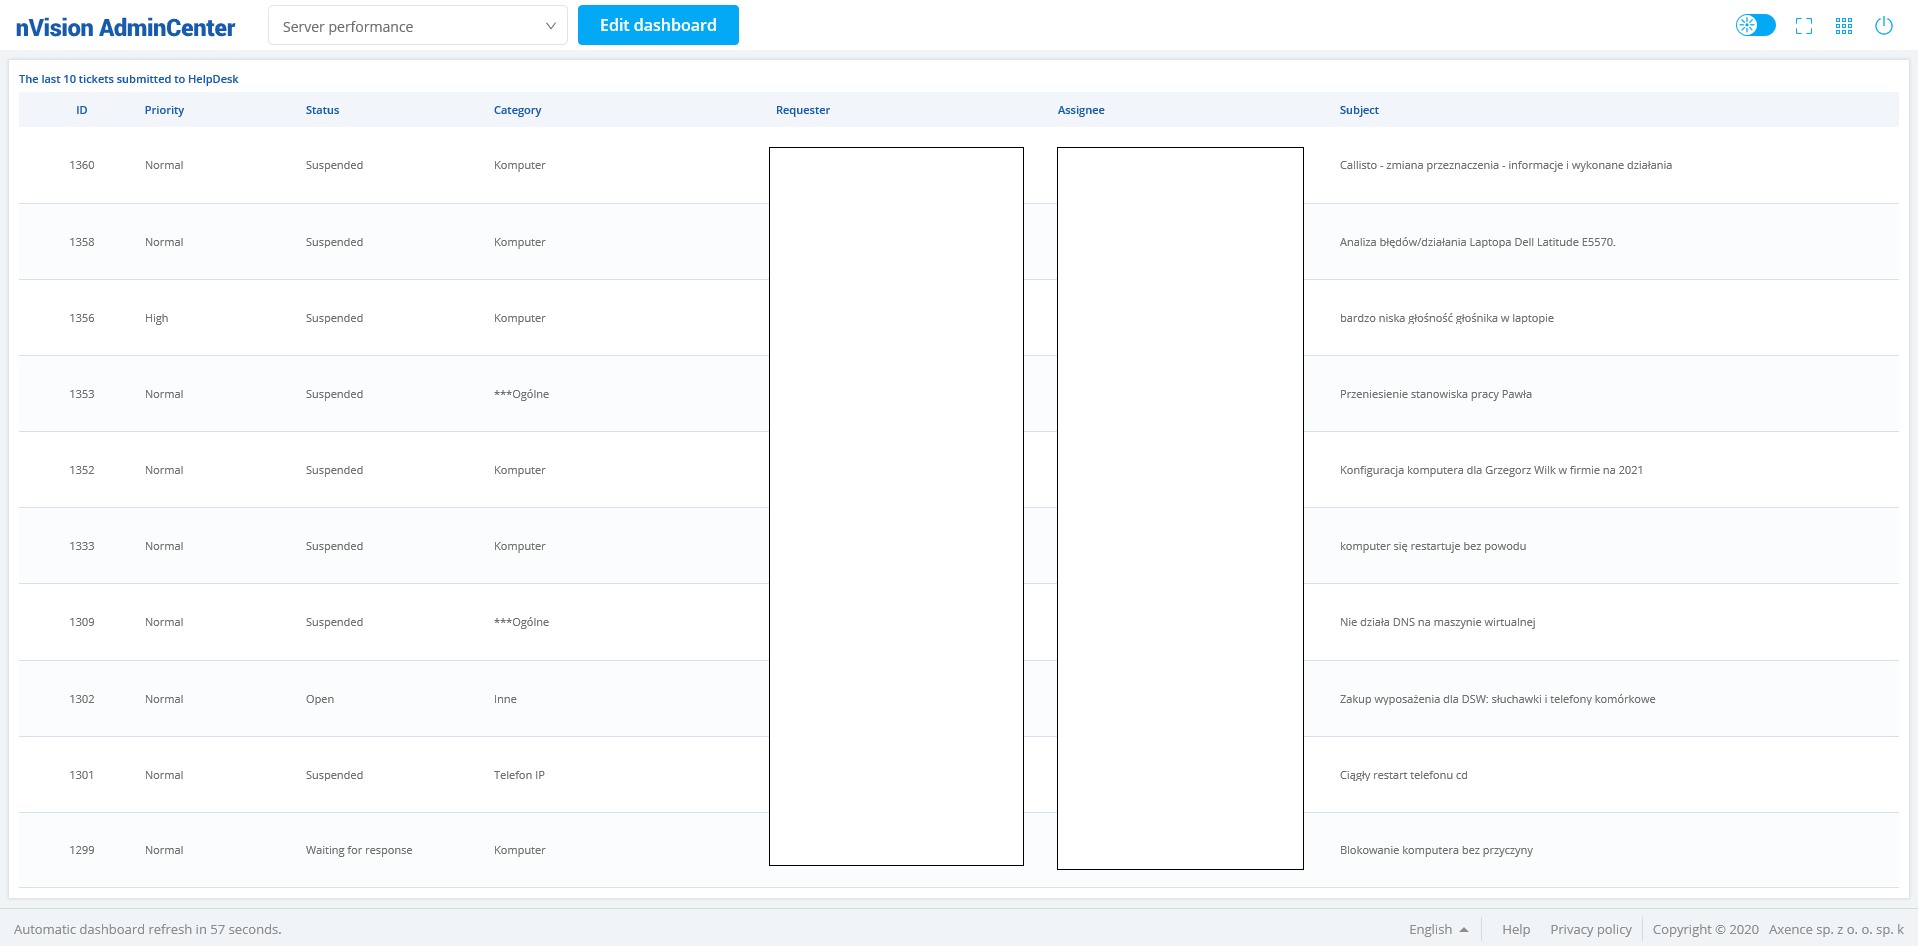
Task: Open the apps grid menu icon
Action: (x=1844, y=26)
